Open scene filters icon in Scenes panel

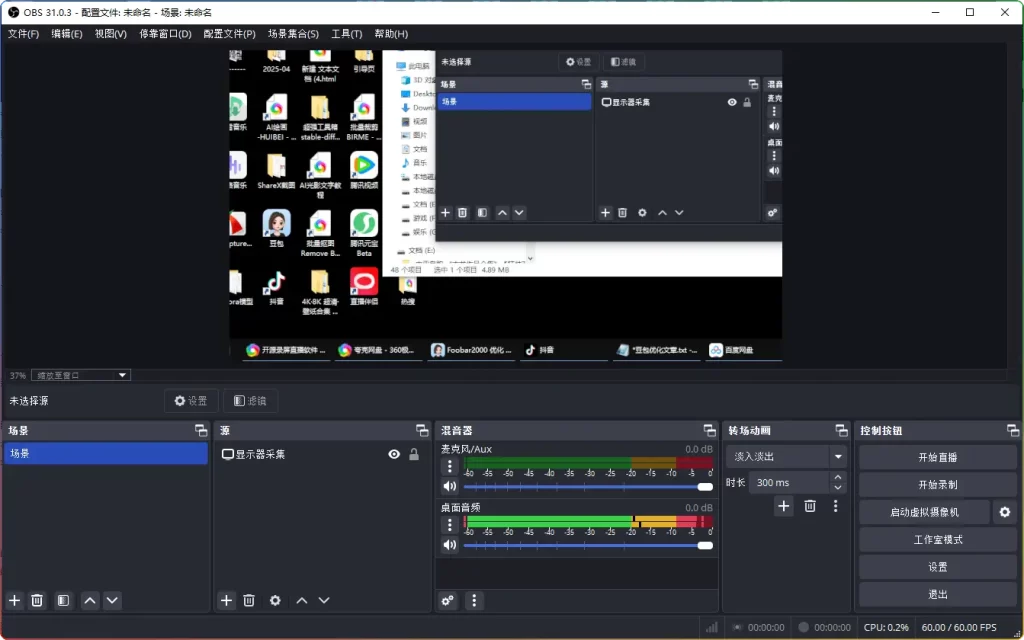(x=63, y=600)
